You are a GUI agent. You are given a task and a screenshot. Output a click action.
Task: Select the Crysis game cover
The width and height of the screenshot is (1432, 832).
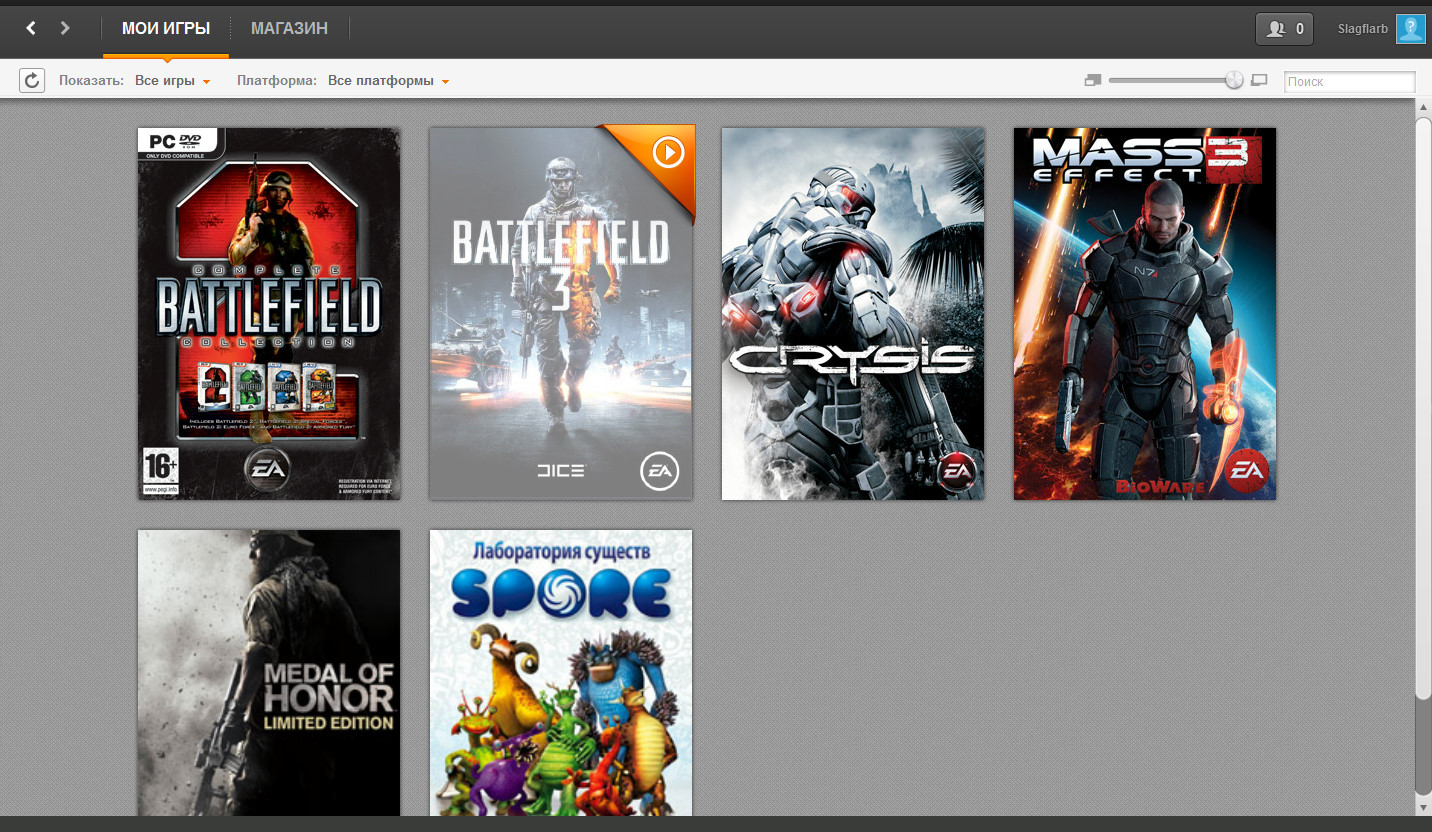point(853,313)
